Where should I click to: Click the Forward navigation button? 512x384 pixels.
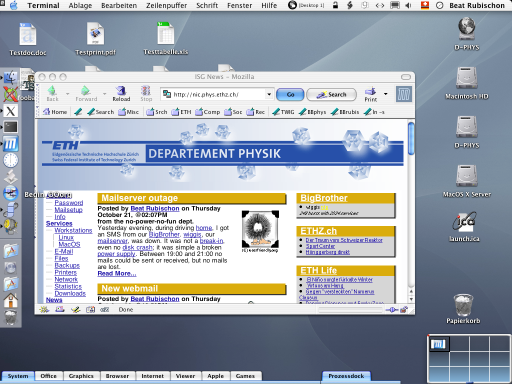coord(86,94)
